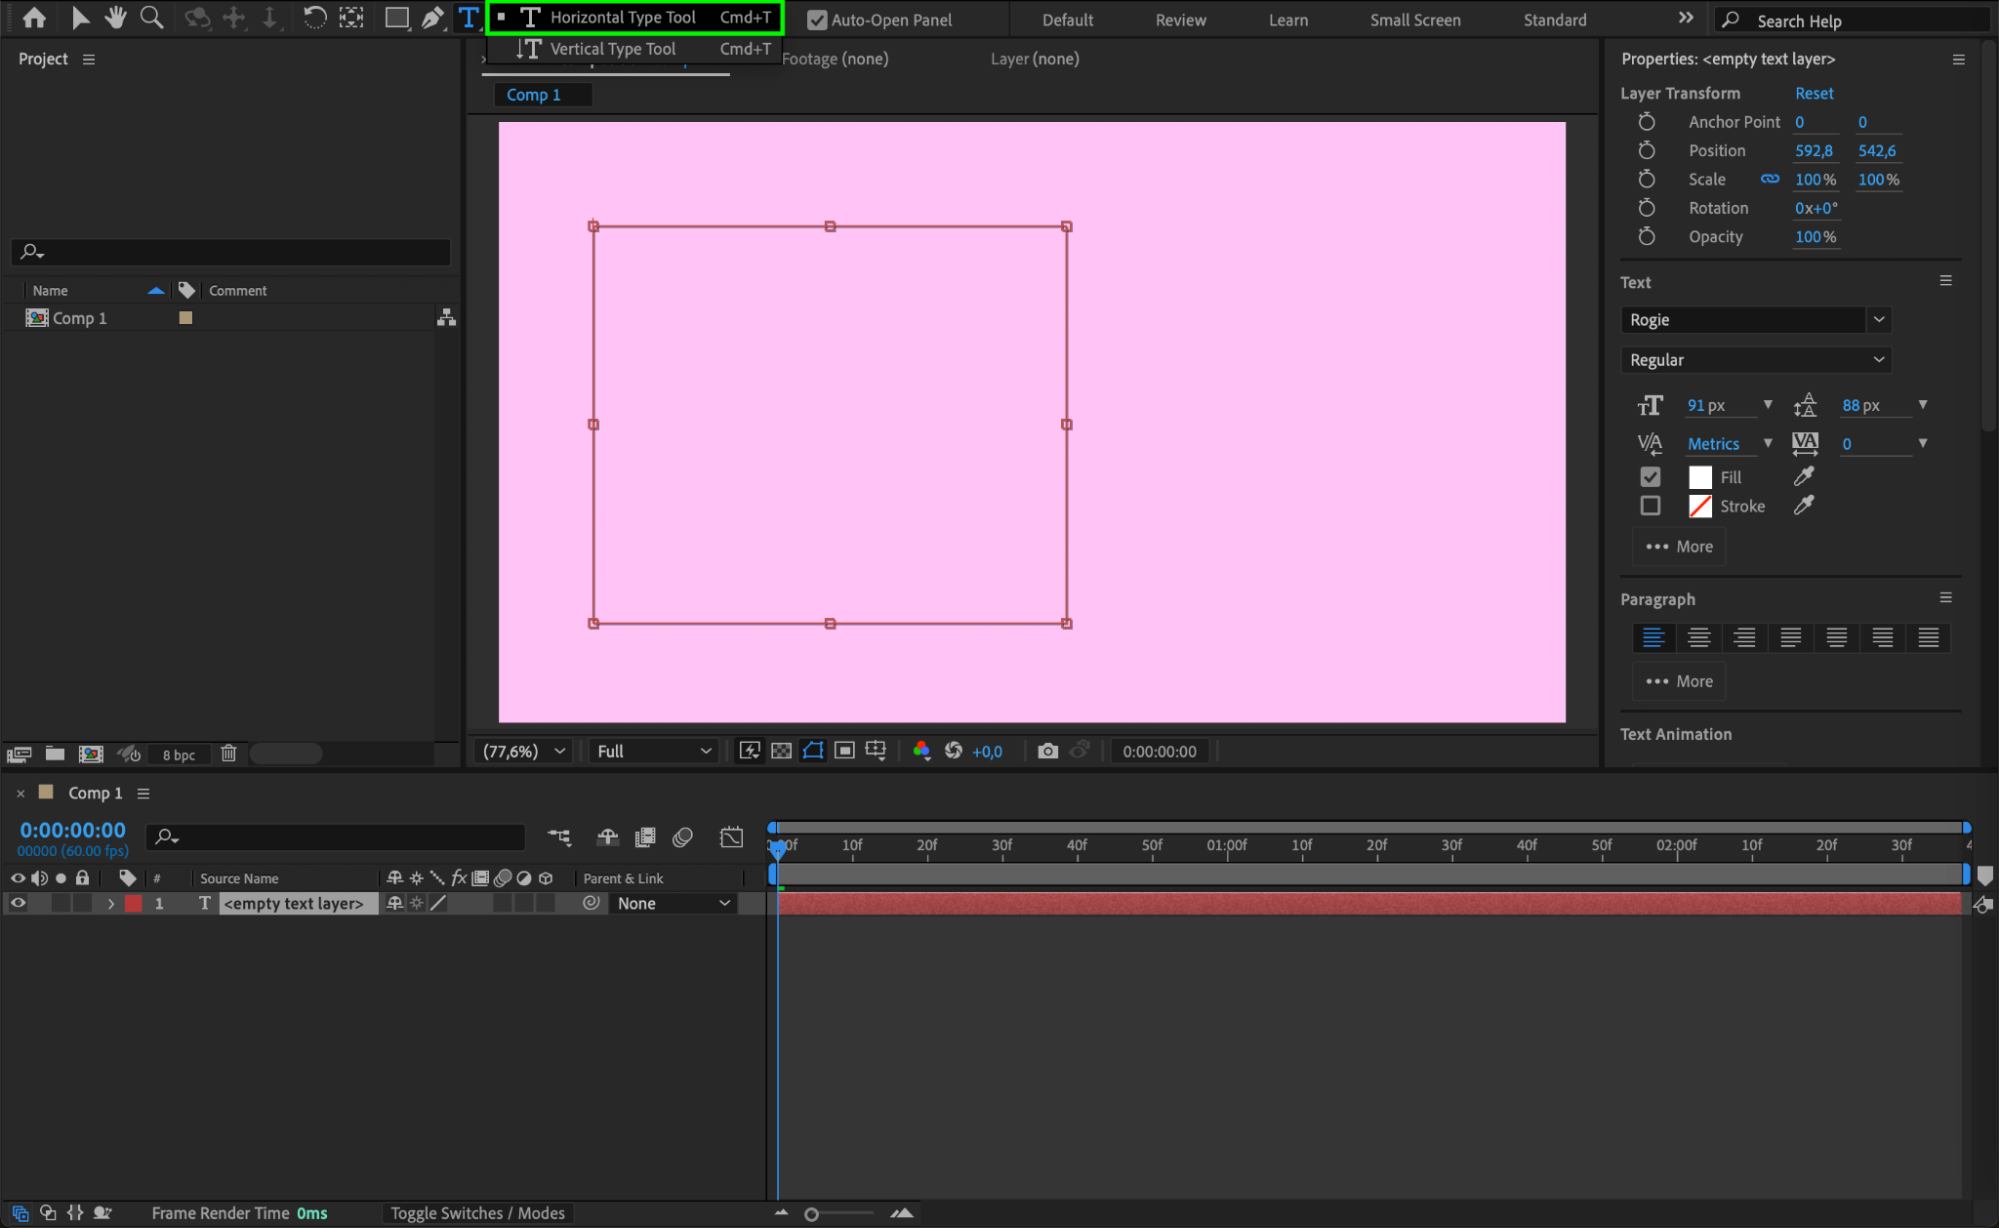Take snapshot with camera icon
Image resolution: width=1999 pixels, height=1228 pixels.
1047,751
